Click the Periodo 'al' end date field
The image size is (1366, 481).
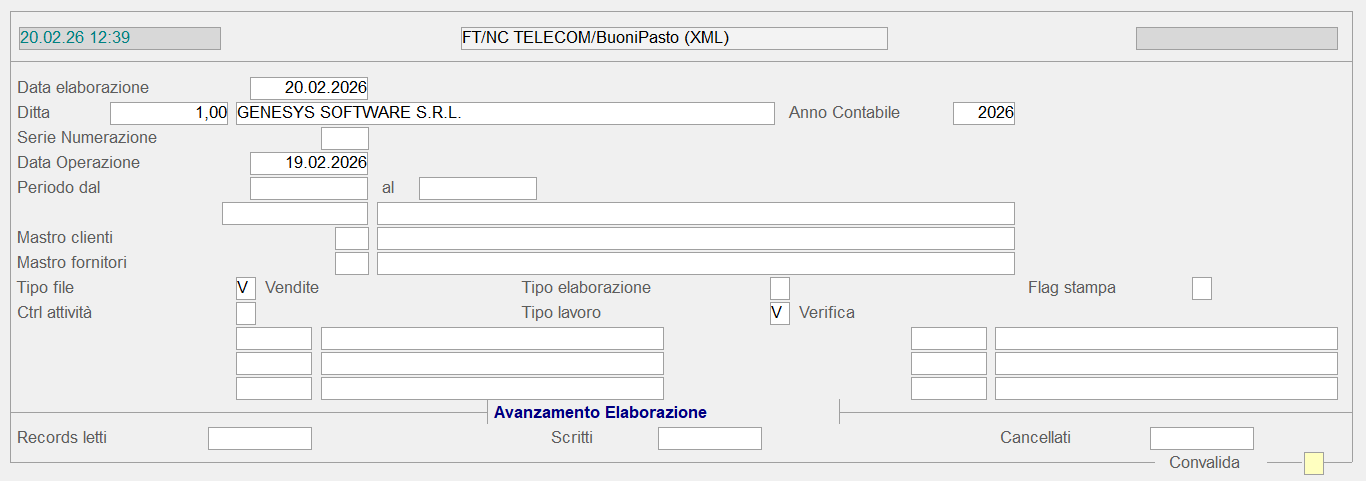point(478,188)
